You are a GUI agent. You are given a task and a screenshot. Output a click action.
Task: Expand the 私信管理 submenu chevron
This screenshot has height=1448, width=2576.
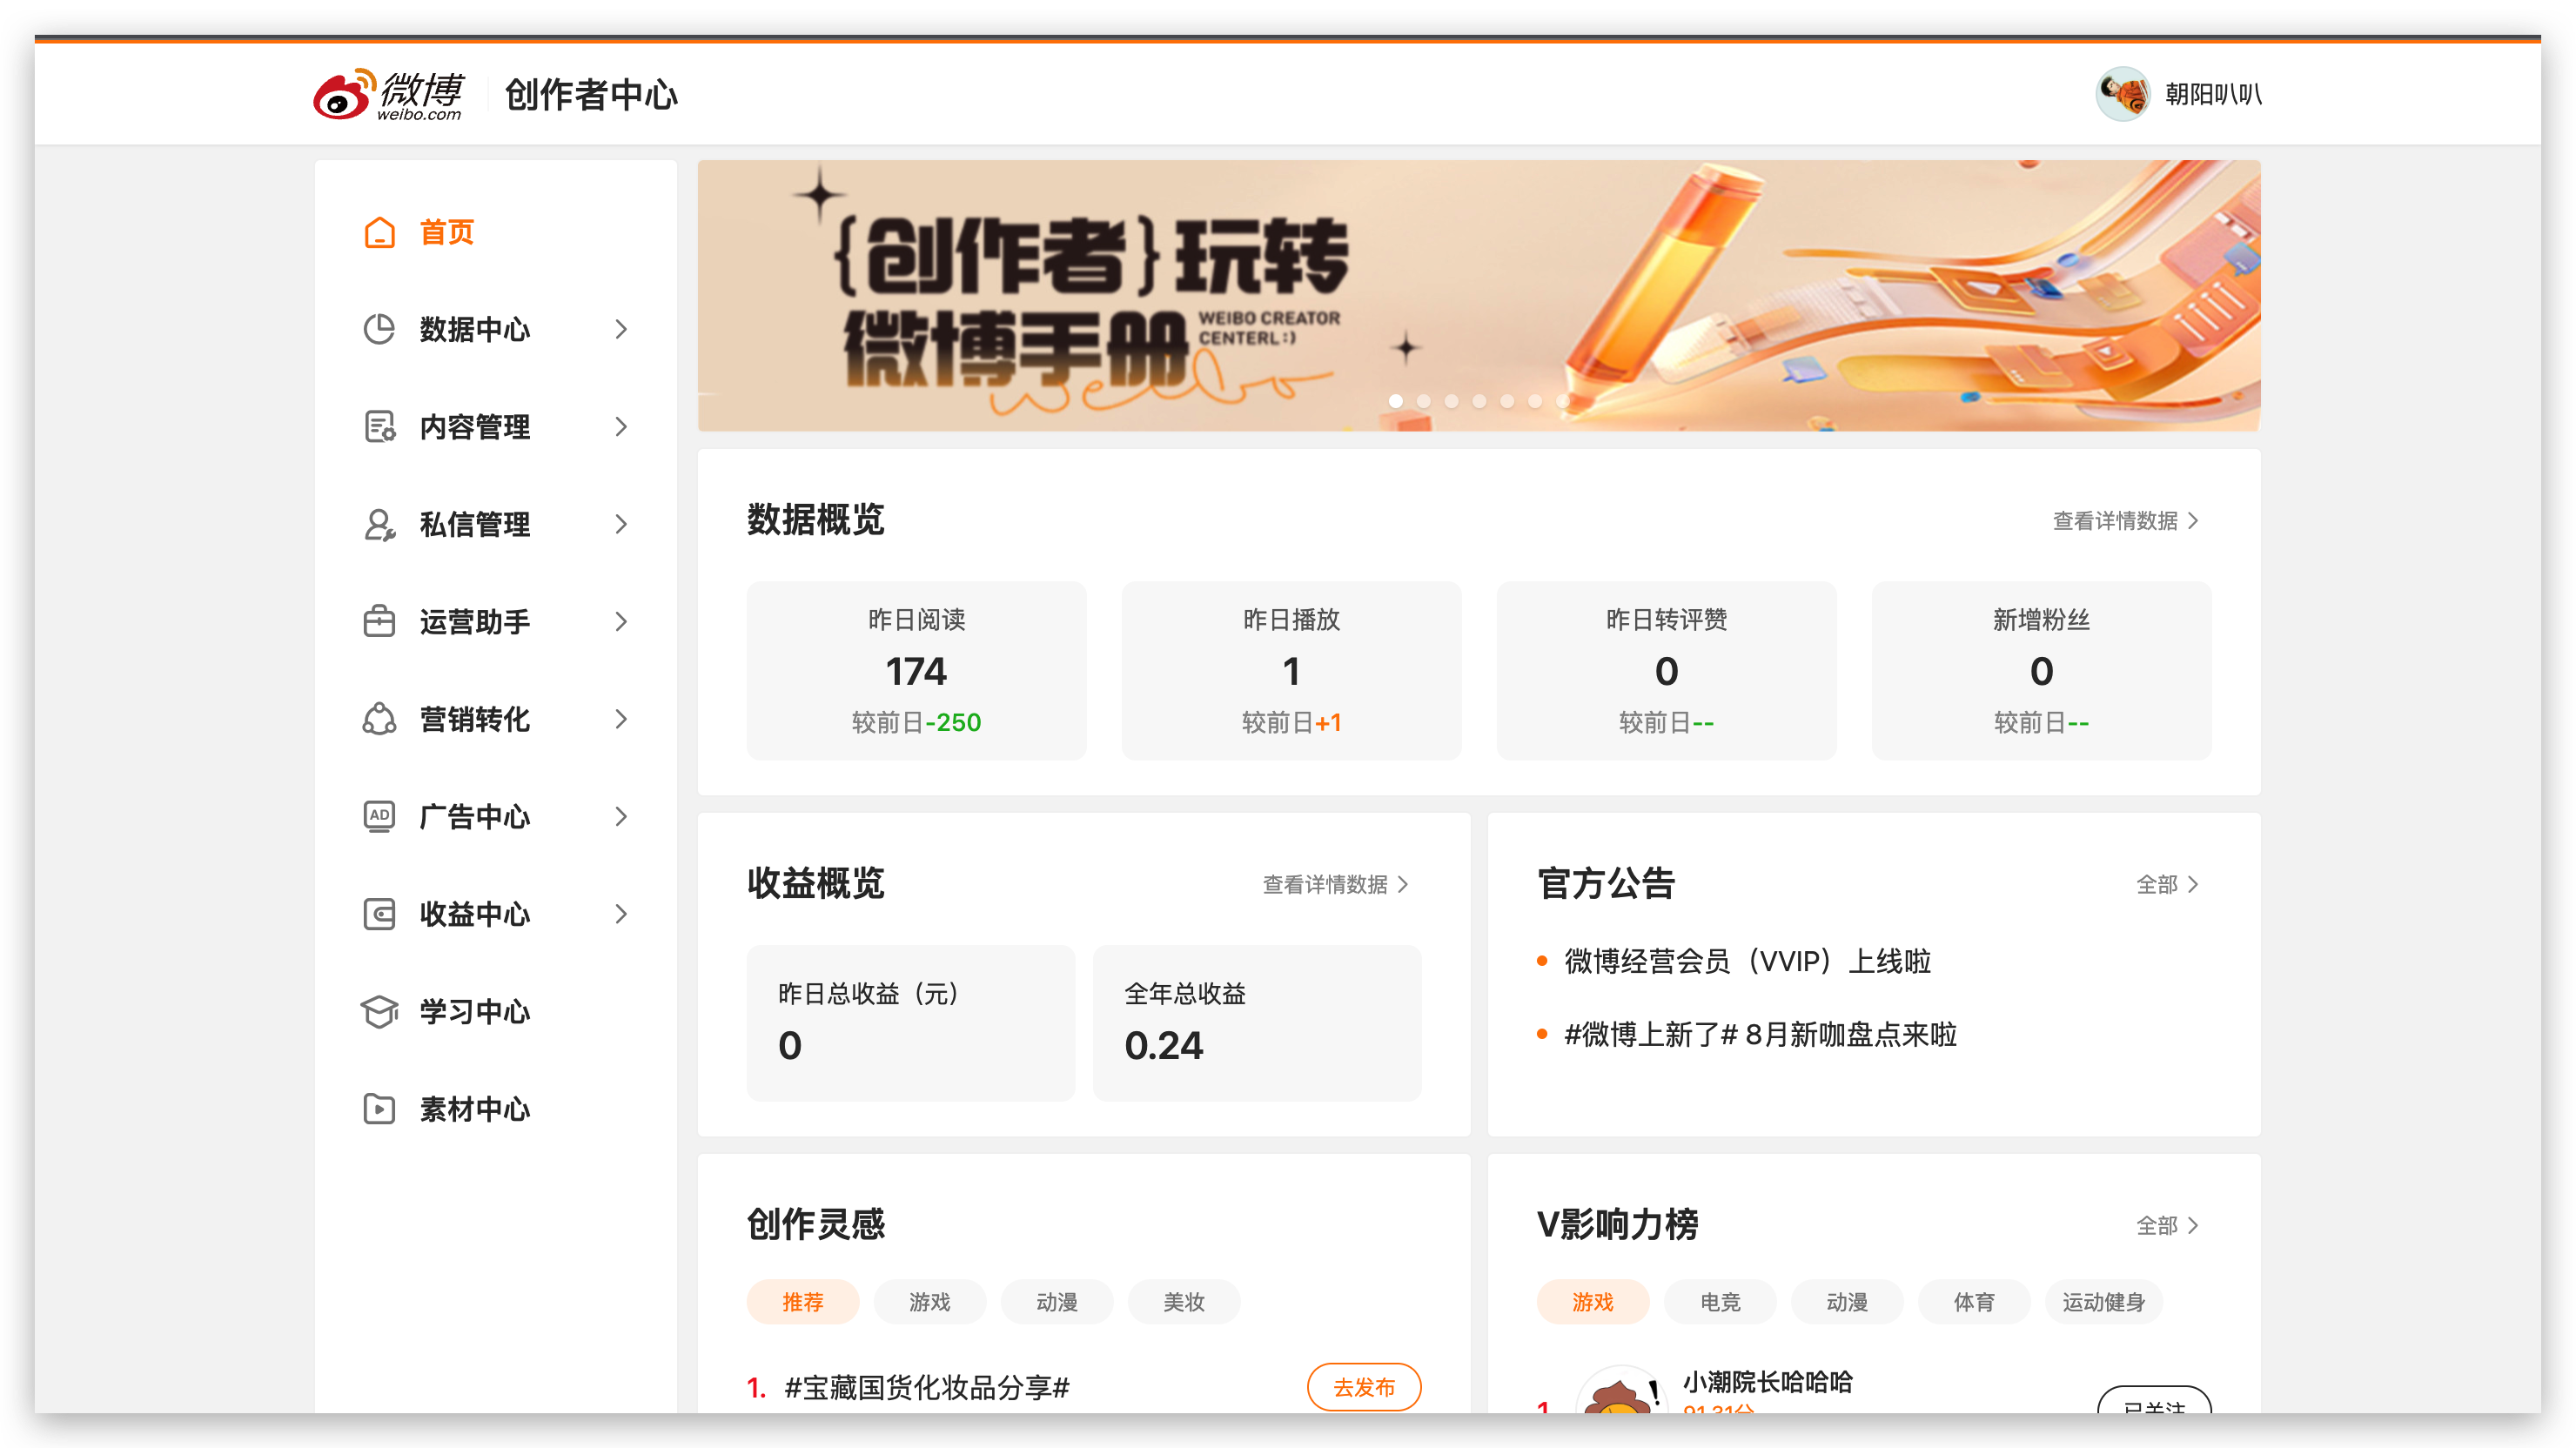tap(621, 524)
